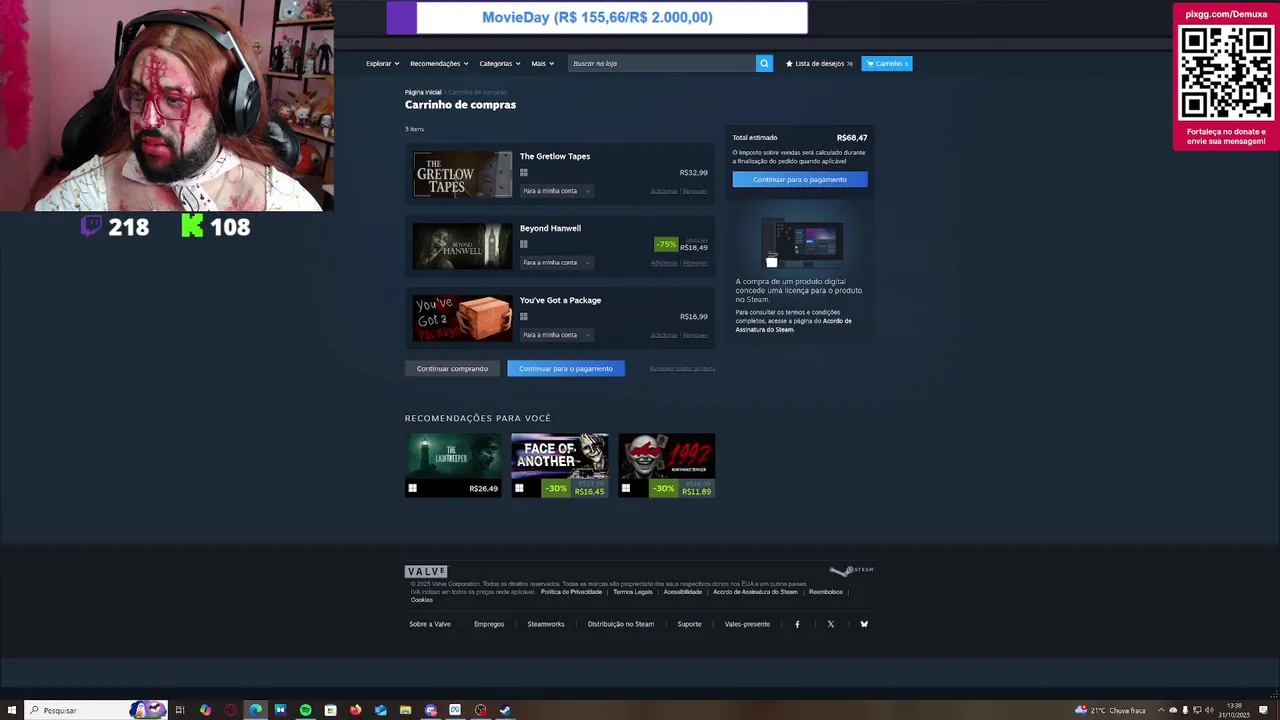Open Vales-presente in the footer

pyautogui.click(x=747, y=624)
